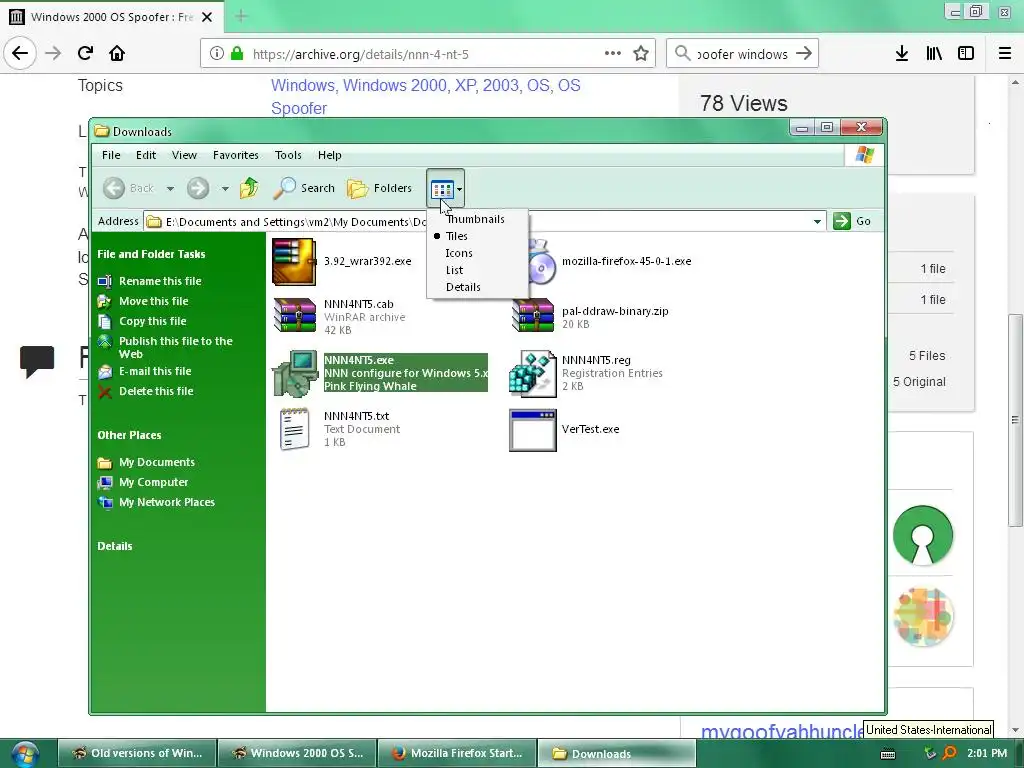Click the green padlock icon in URL bar
Screen dimensions: 1024x768
point(237,54)
